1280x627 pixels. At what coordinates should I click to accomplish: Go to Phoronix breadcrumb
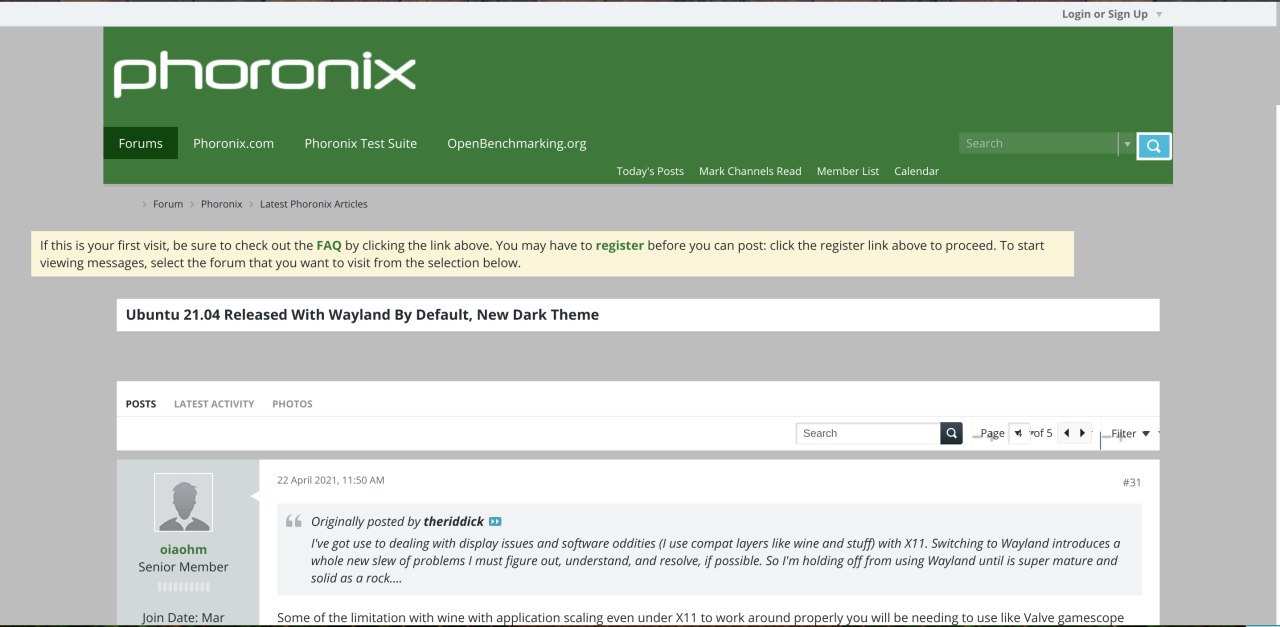[221, 204]
